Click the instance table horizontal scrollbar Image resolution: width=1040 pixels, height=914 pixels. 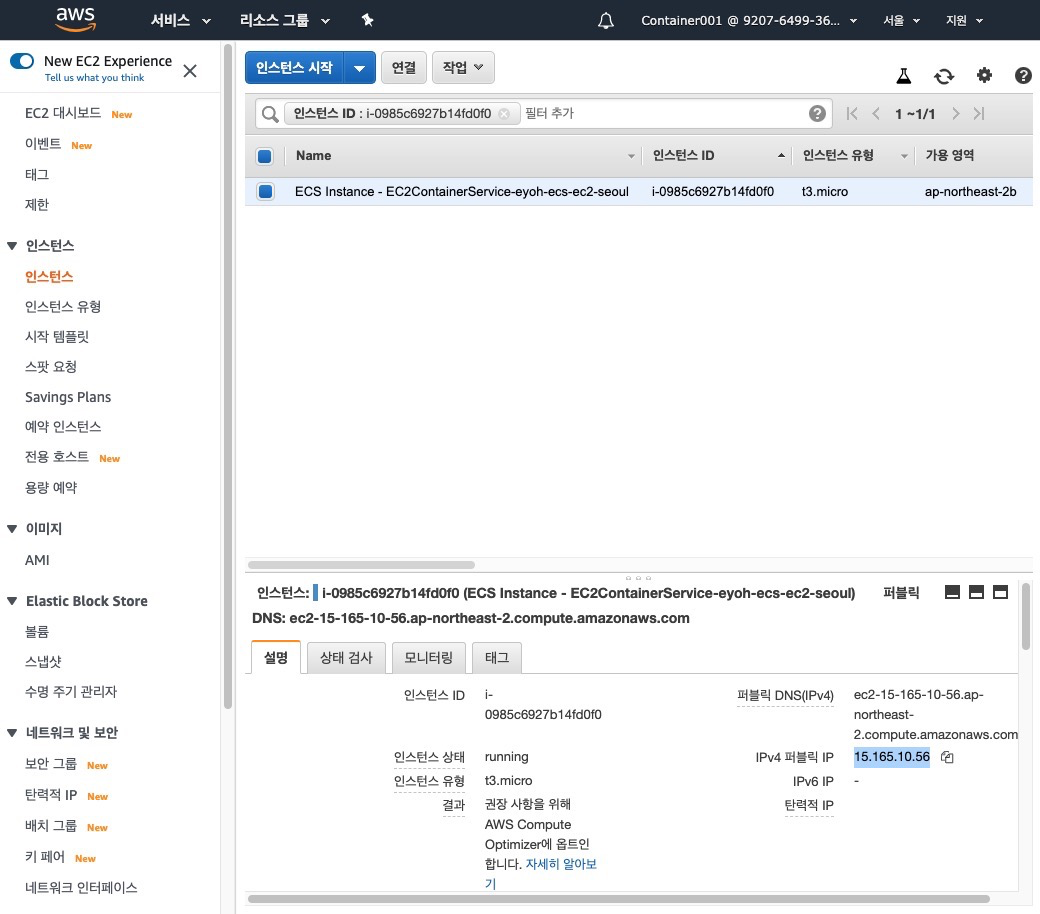(361, 565)
